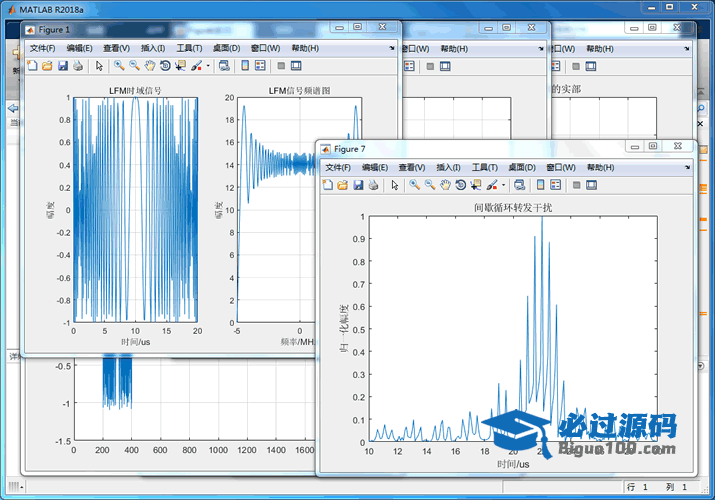715x500 pixels.
Task: Click dock arrow in Figure 1 menu bar
Action: (x=392, y=48)
